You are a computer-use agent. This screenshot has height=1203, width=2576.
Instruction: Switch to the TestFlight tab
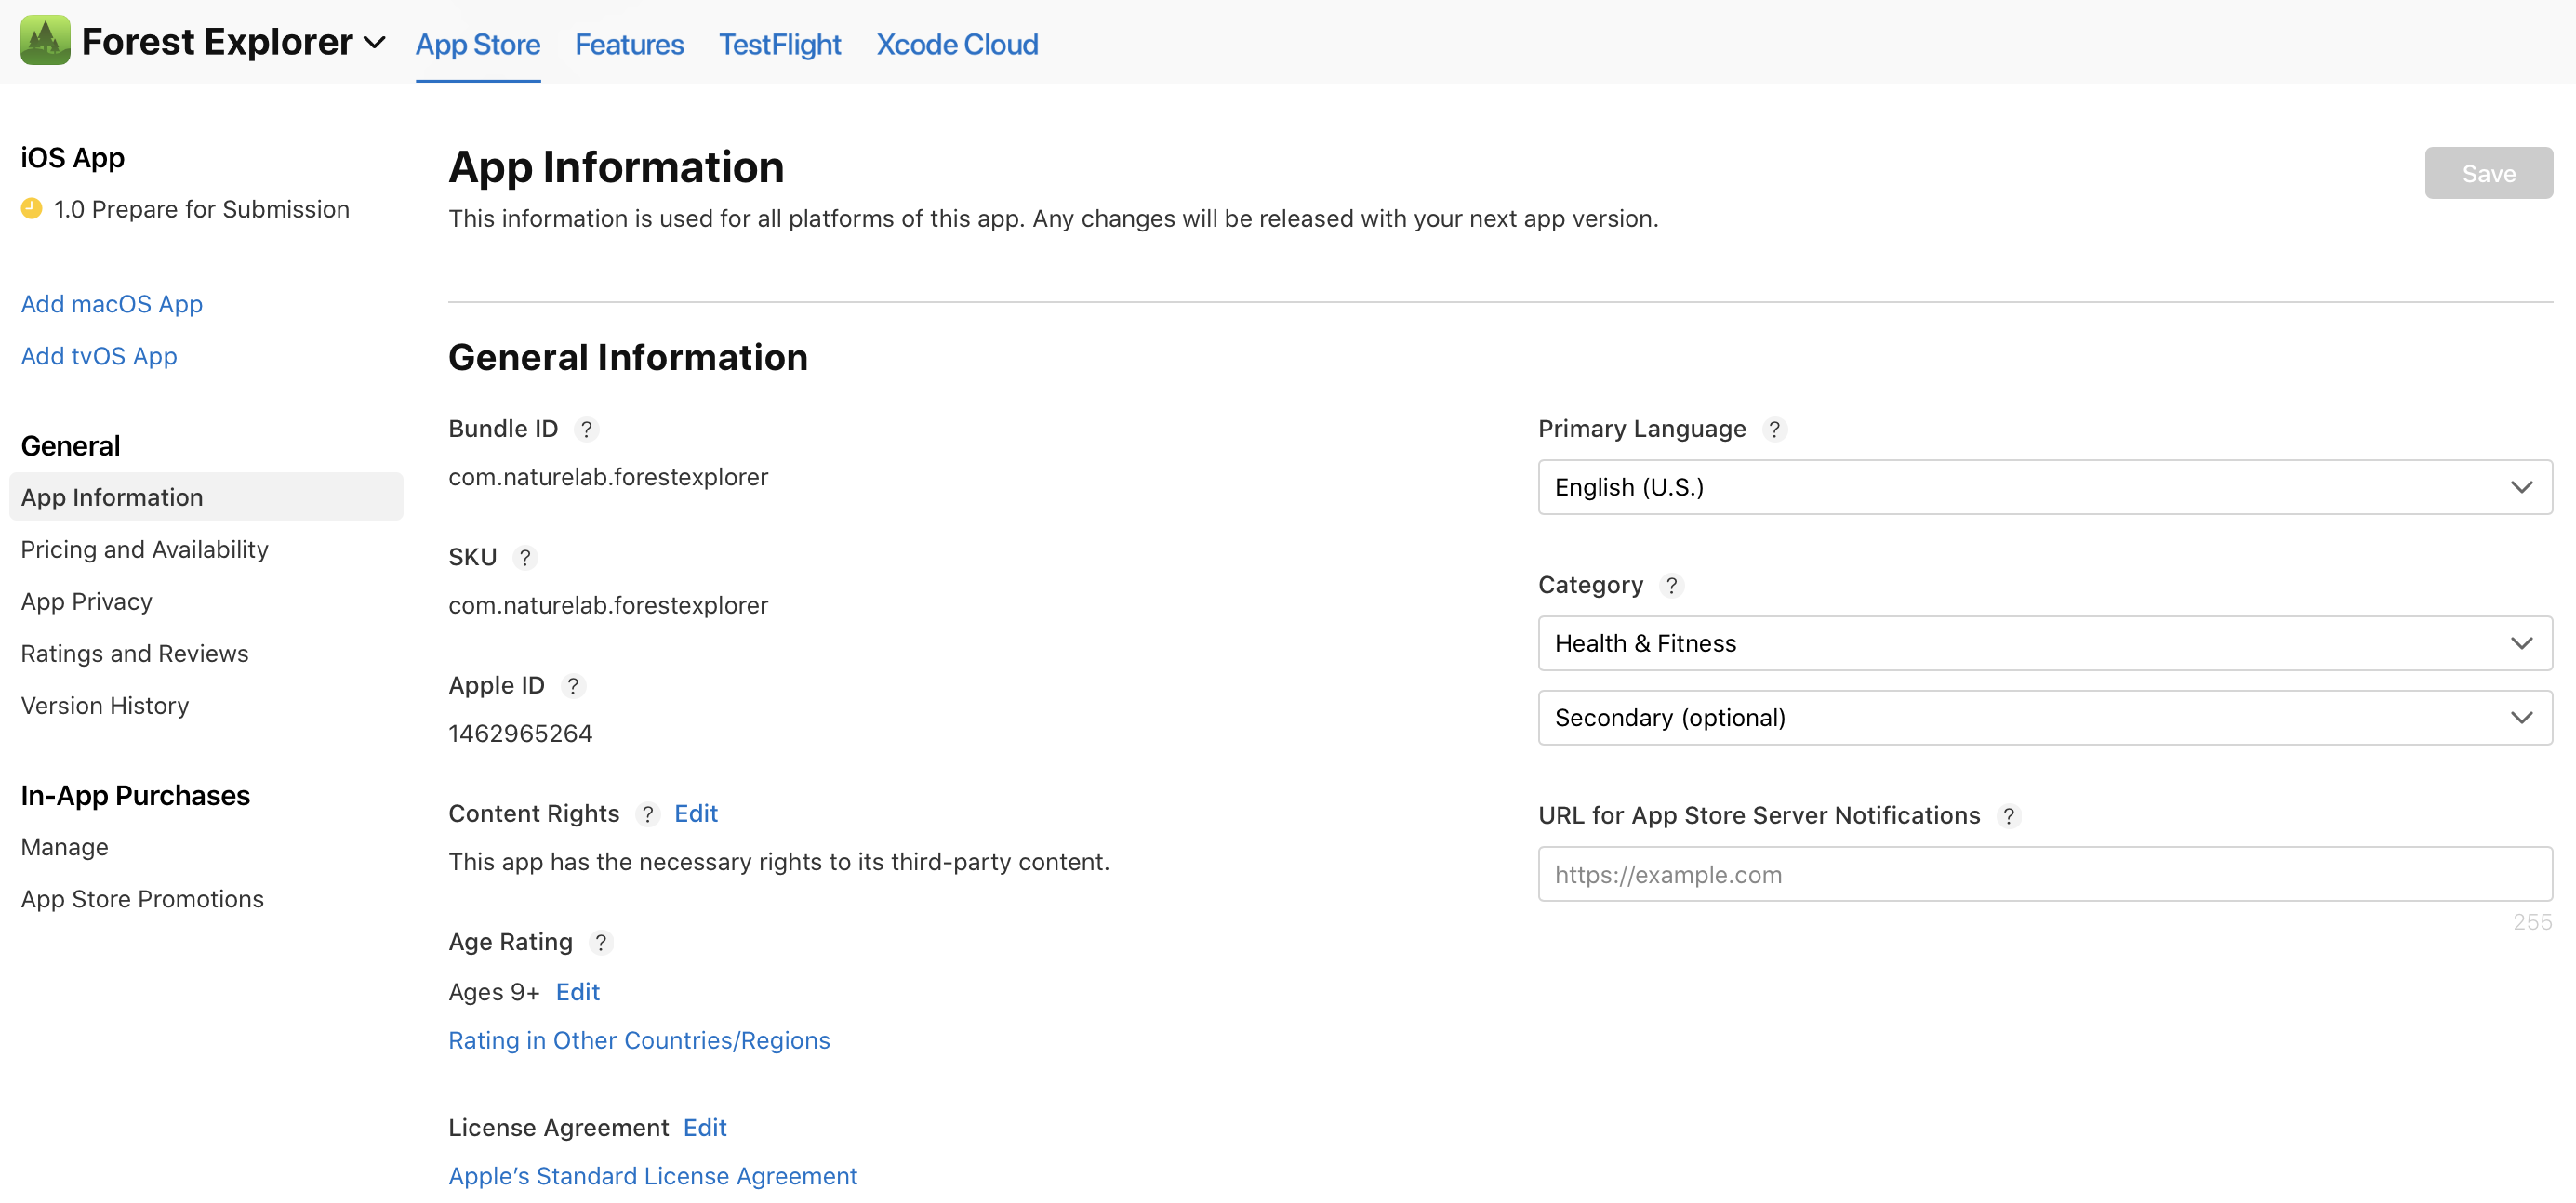coord(779,45)
